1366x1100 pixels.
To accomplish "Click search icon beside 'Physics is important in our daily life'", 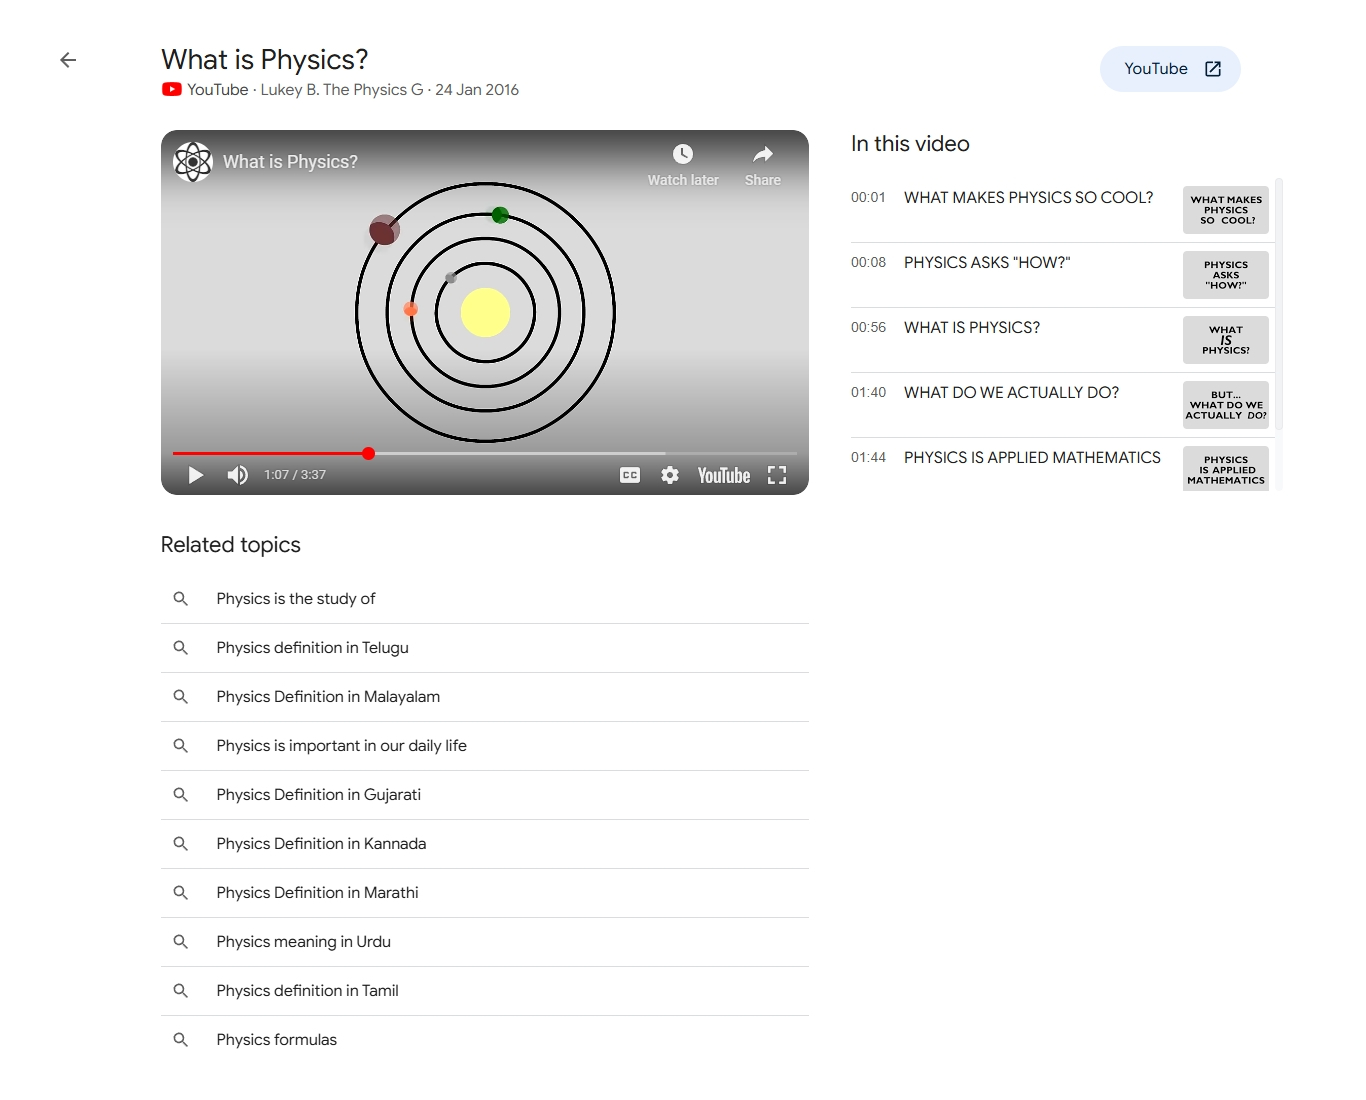I will point(181,746).
